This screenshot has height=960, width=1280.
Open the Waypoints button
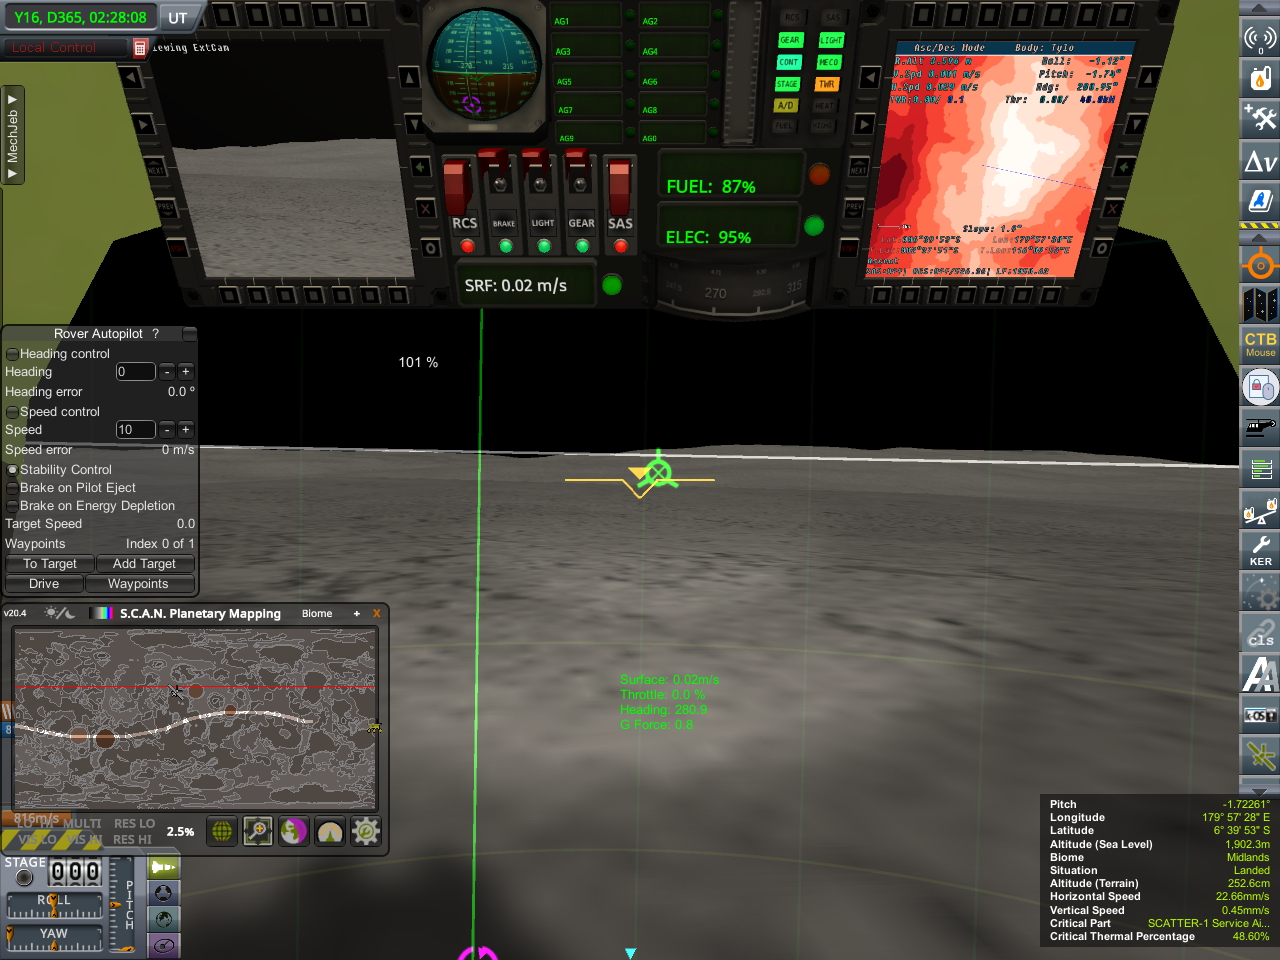pyautogui.click(x=138, y=584)
